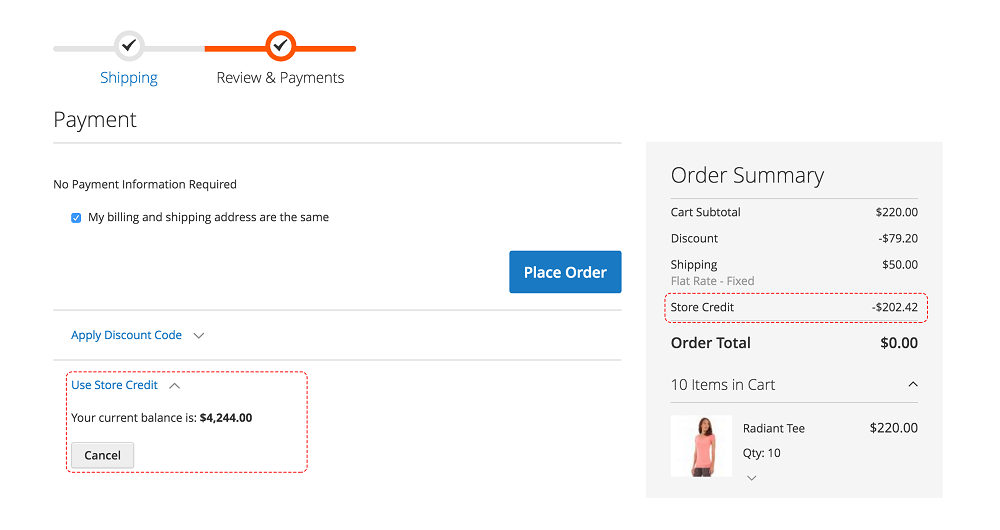Click the Store Credit line in summary
Image resolution: width=1000 pixels, height=530 pixels.
click(x=703, y=307)
